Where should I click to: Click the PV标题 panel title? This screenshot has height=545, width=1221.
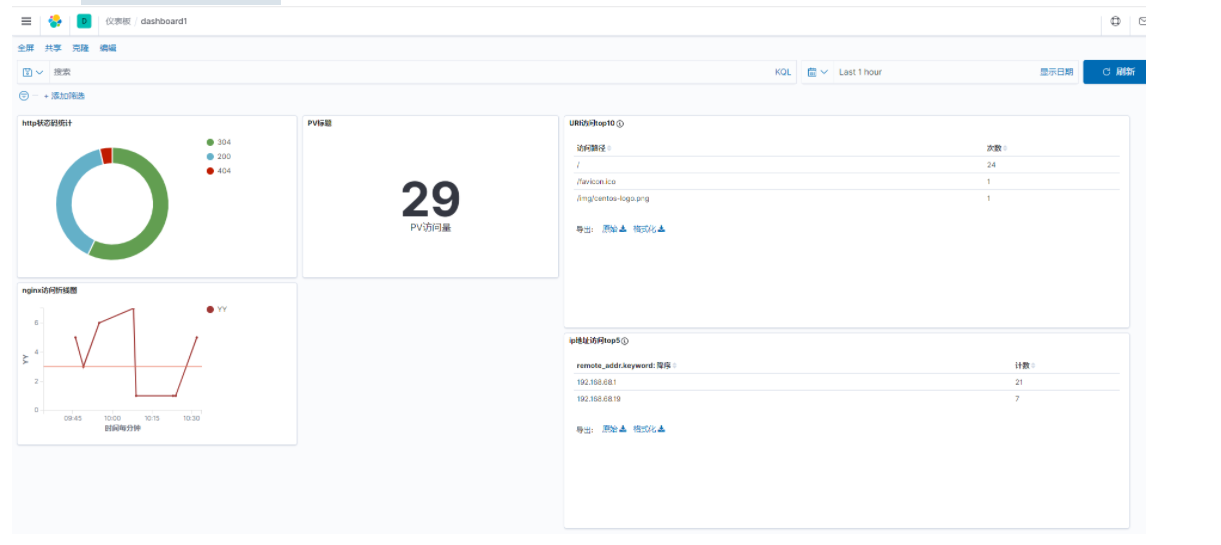(319, 123)
